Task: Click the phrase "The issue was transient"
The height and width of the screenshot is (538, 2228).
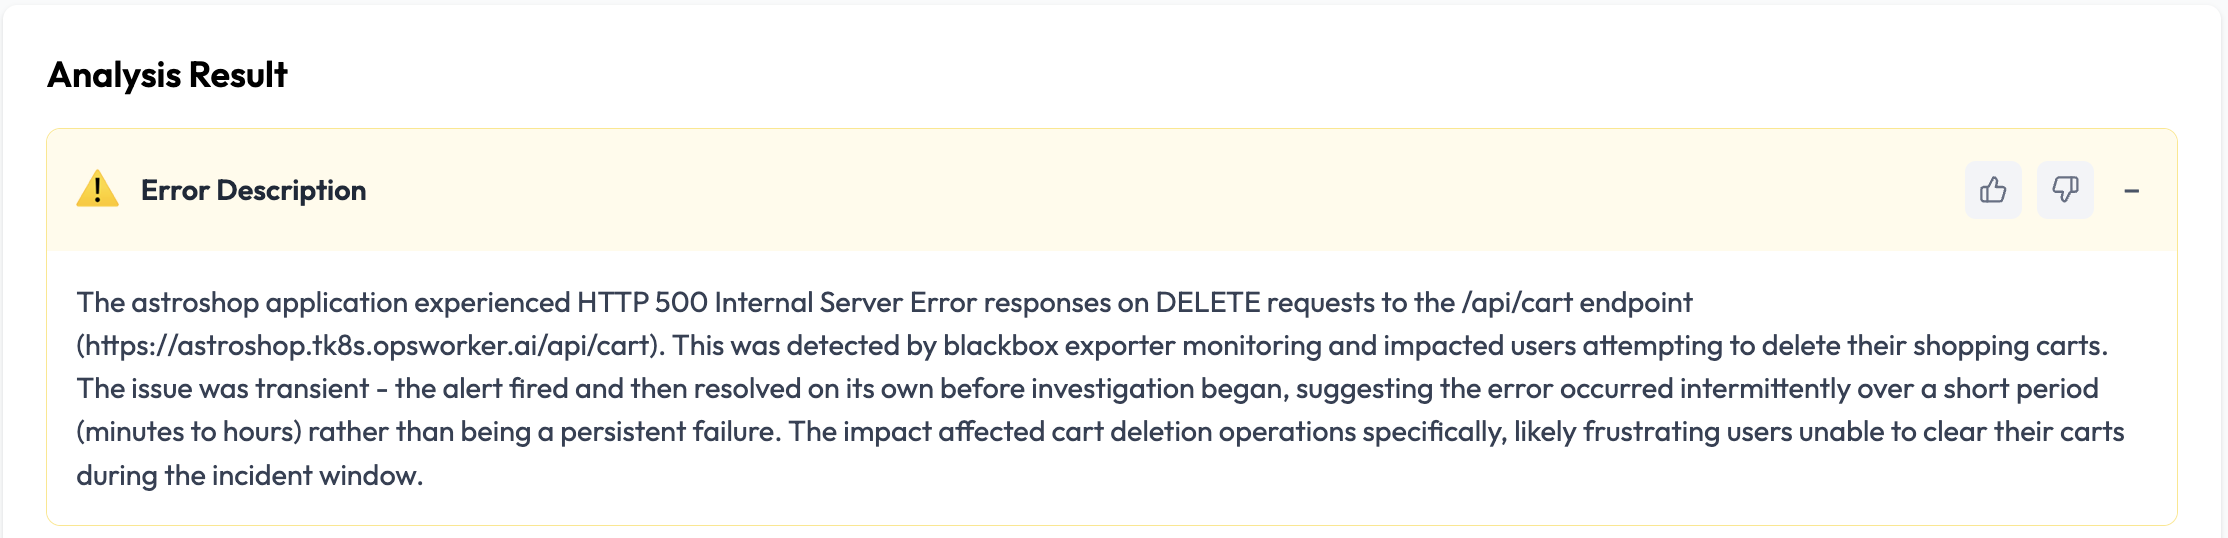Action: pyautogui.click(x=222, y=389)
